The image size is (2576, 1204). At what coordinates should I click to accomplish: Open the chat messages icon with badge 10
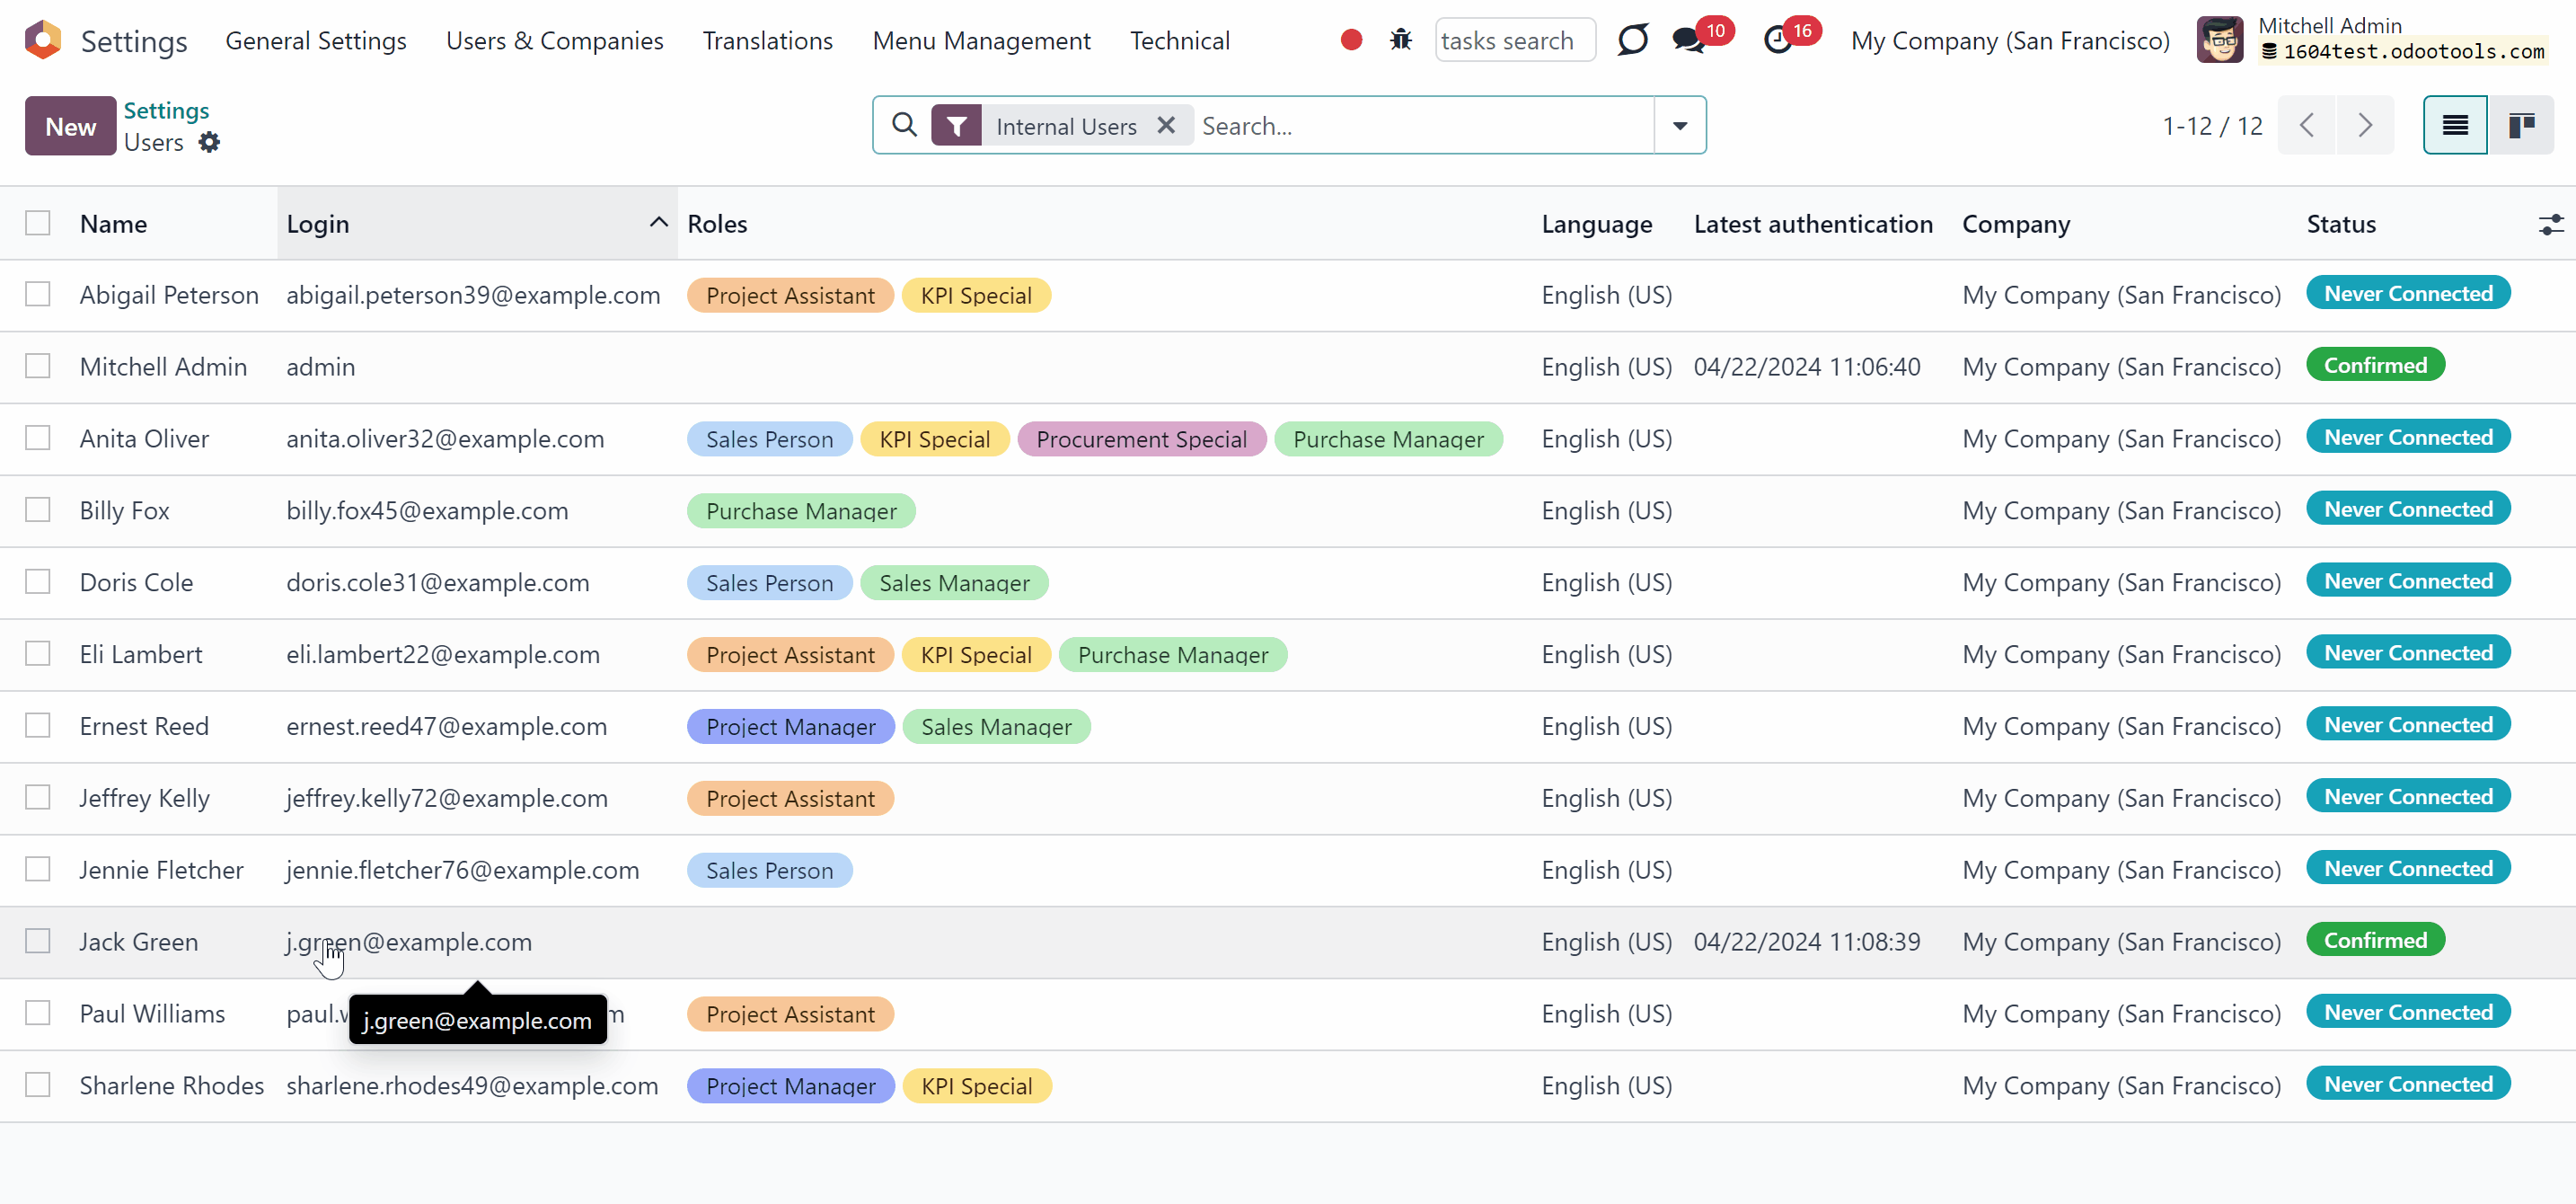[1689, 40]
